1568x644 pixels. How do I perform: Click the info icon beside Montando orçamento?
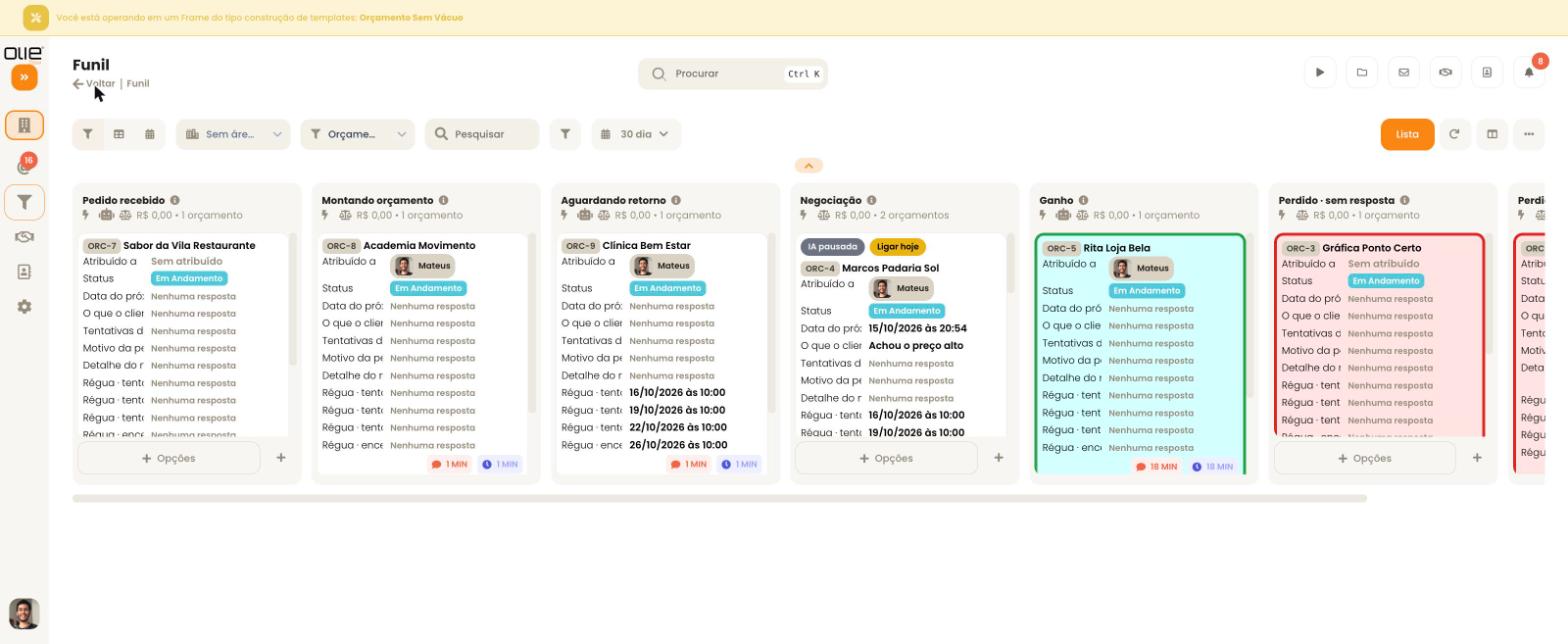click(x=443, y=200)
